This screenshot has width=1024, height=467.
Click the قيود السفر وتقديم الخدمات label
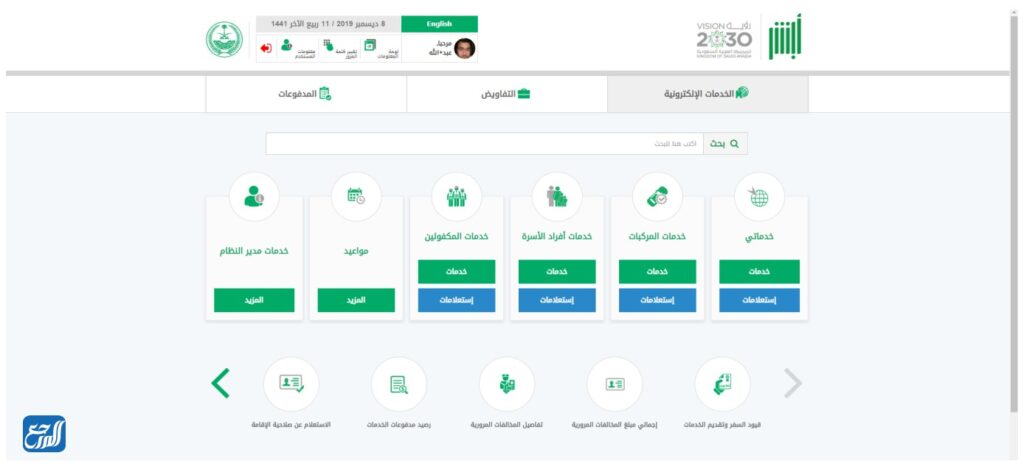722,425
